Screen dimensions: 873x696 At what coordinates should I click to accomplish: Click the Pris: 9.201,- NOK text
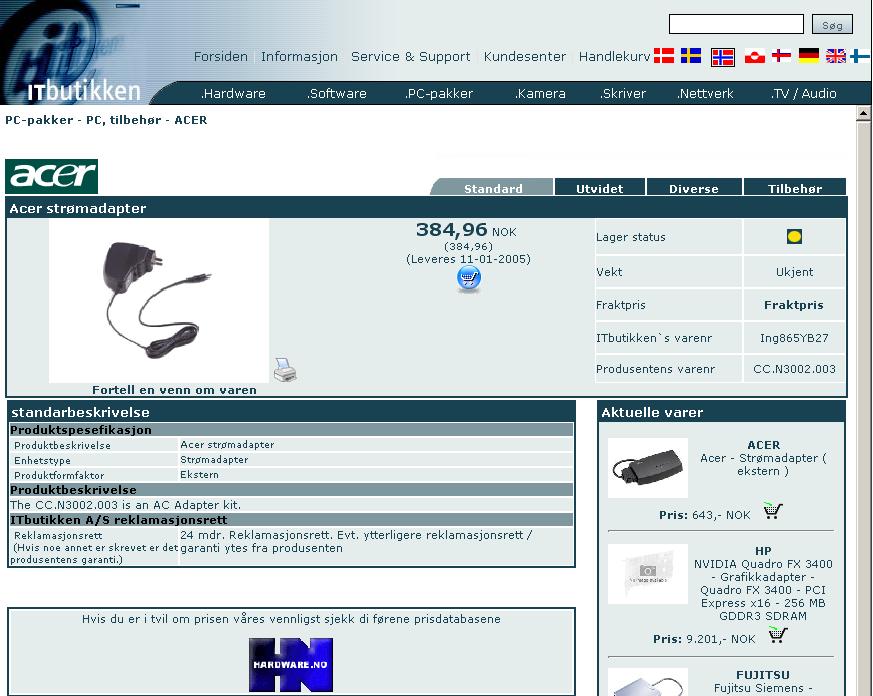(704, 639)
